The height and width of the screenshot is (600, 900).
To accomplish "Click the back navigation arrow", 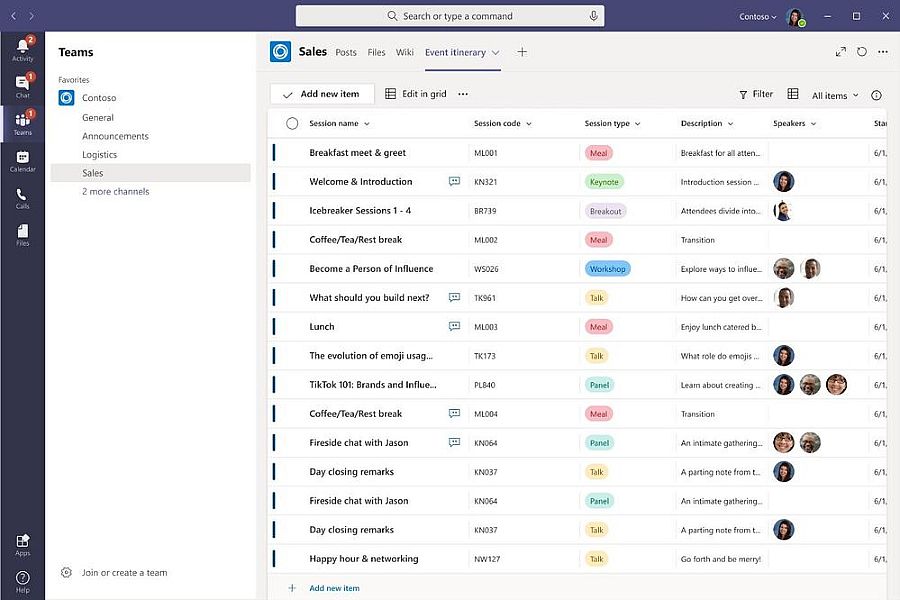I will (14, 16).
